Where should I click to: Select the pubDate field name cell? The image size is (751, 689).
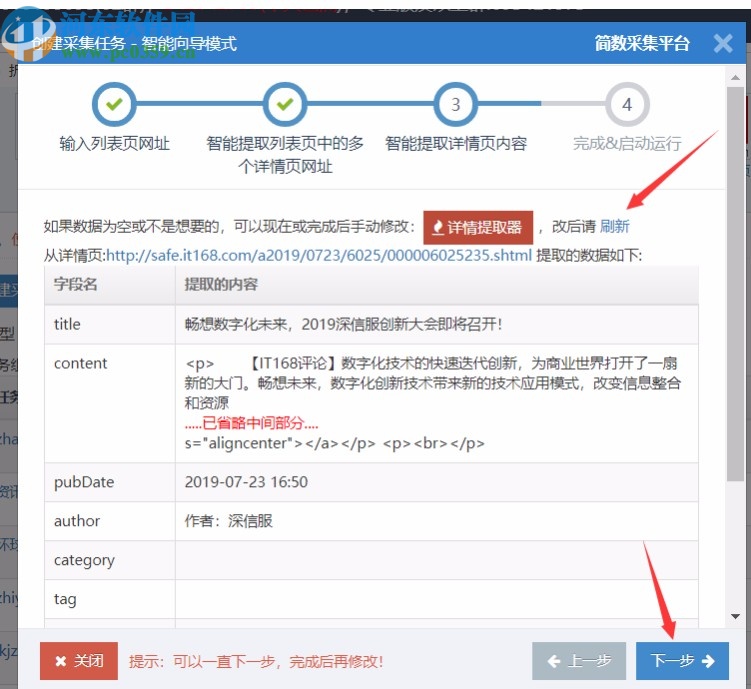pyautogui.click(x=110, y=482)
